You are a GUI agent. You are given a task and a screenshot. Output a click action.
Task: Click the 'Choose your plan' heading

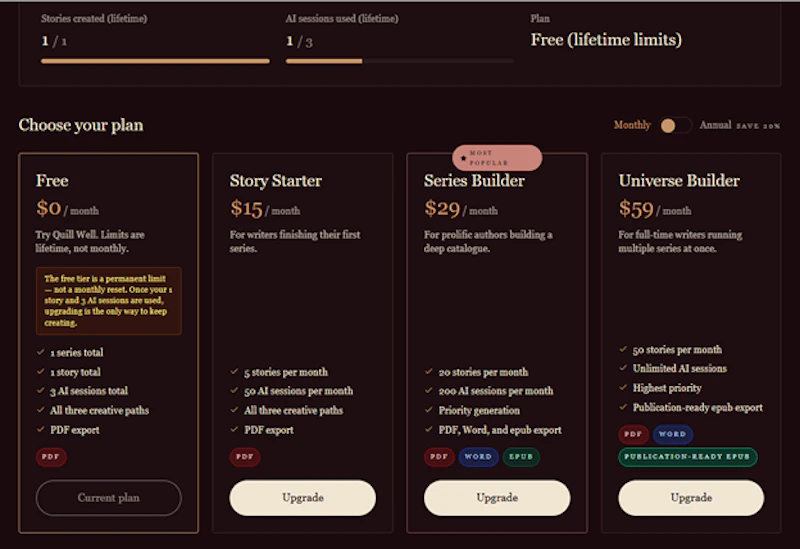click(81, 126)
